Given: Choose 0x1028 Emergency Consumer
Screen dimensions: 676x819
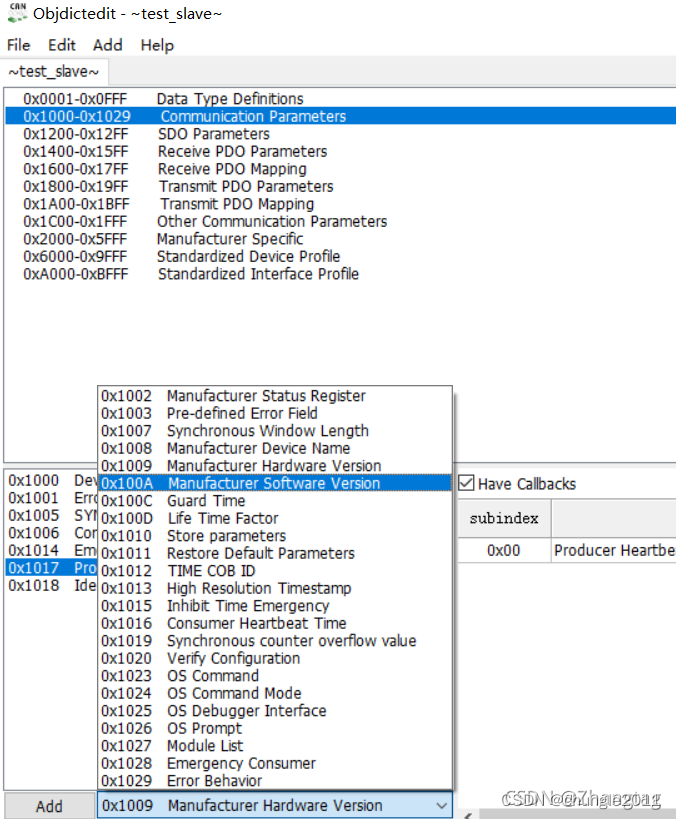Looking at the screenshot, I should [x=275, y=763].
